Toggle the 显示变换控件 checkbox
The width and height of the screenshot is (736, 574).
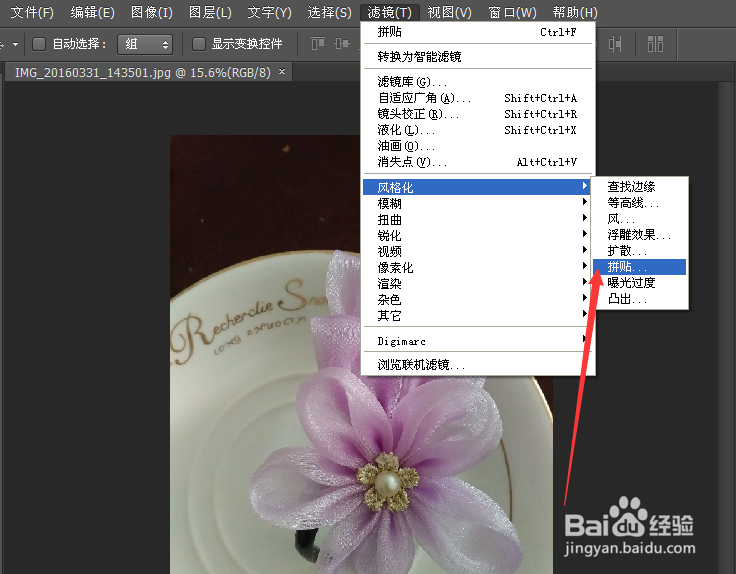point(199,44)
